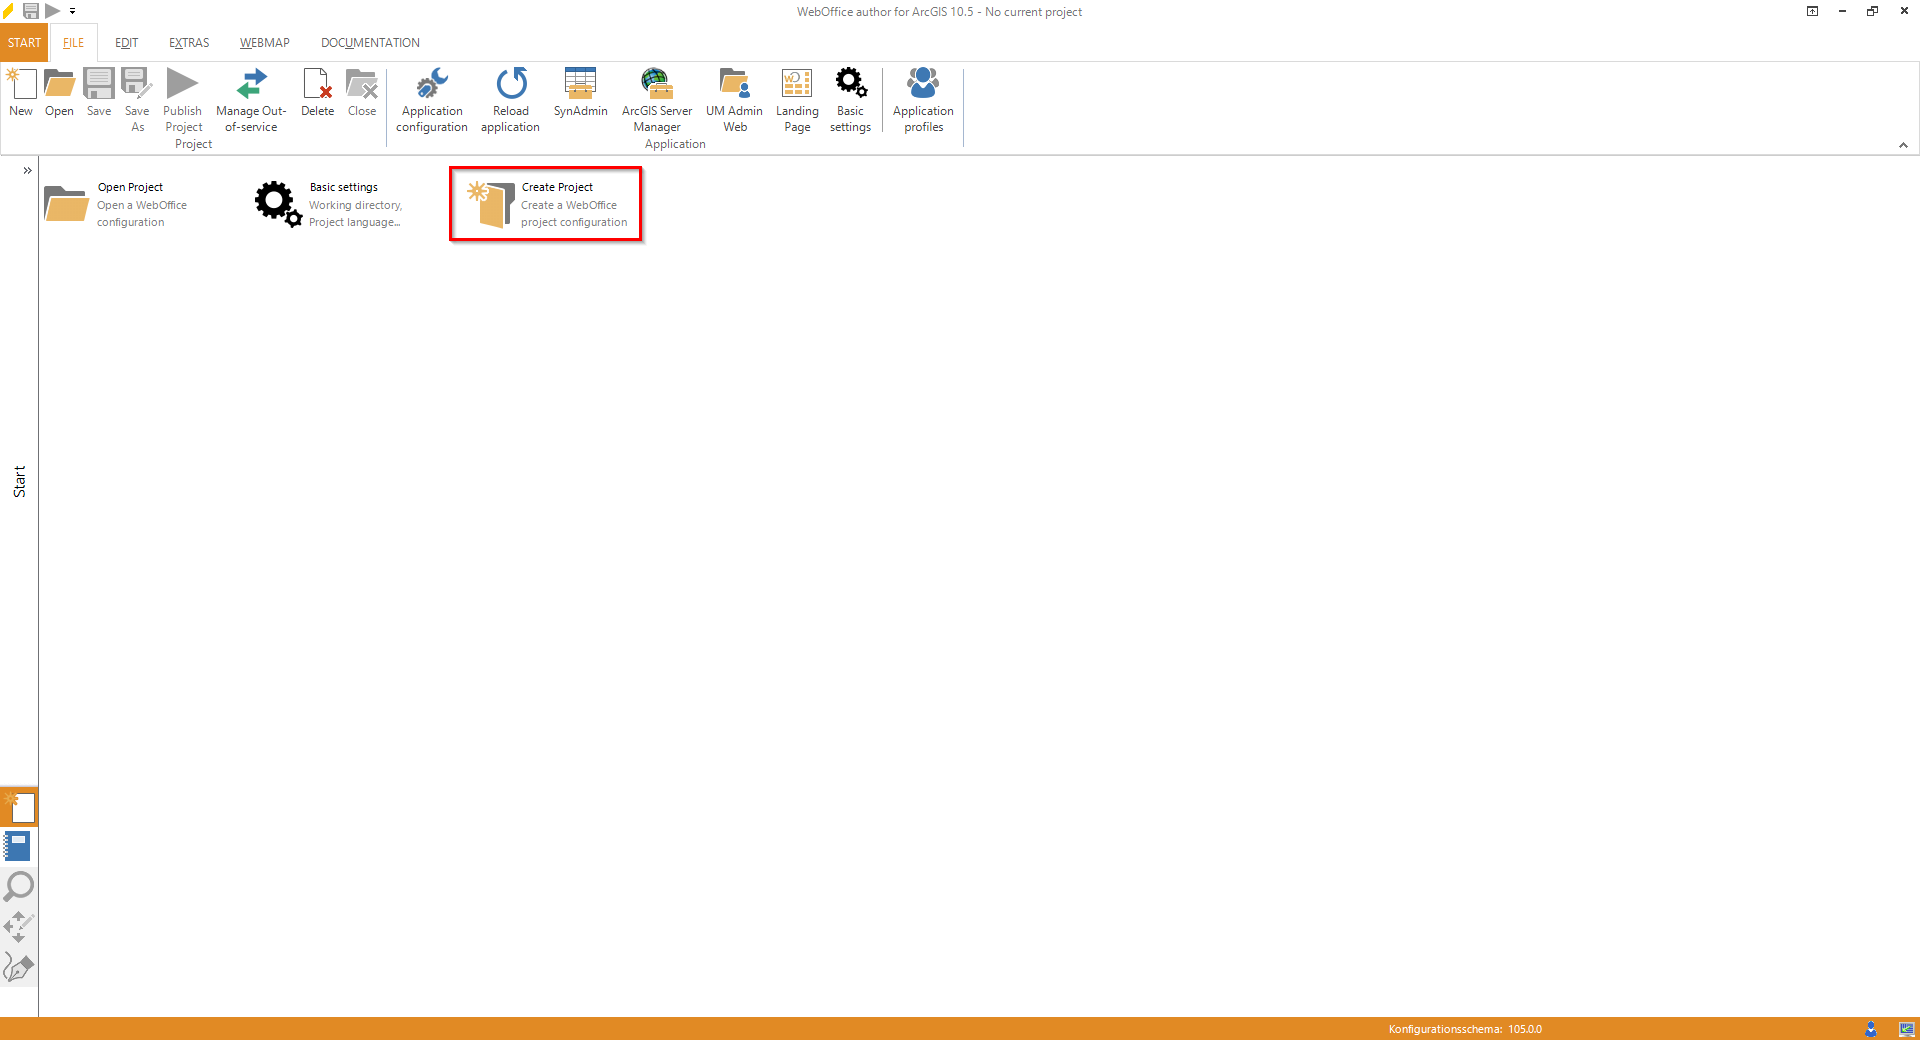Viewport: 1920px width, 1040px height.
Task: Open the EDIT ribbon tab
Action: [127, 43]
